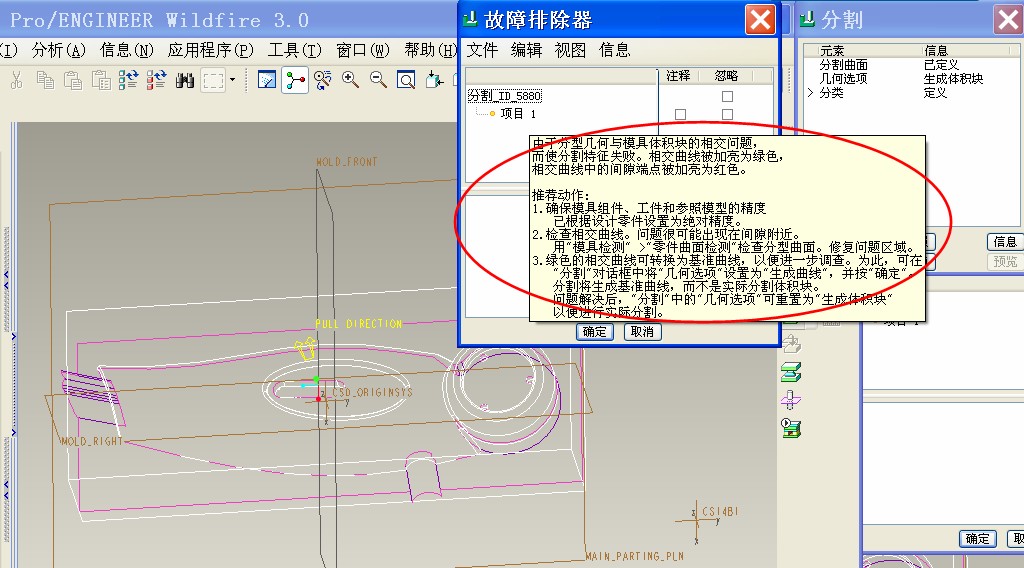The width and height of the screenshot is (1024, 568).
Task: Click the Copy icon in toolbar
Action: [x=45, y=80]
